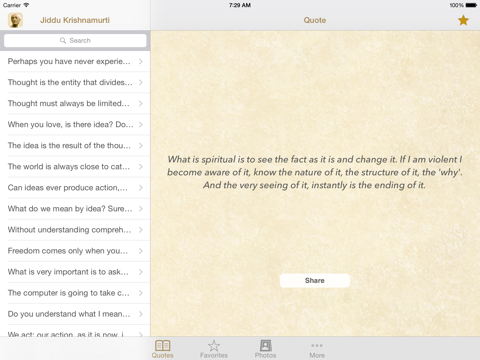The height and width of the screenshot is (360, 480).
Task: Click the 'Jiddu Krishnamurti' title
Action: 75,20
